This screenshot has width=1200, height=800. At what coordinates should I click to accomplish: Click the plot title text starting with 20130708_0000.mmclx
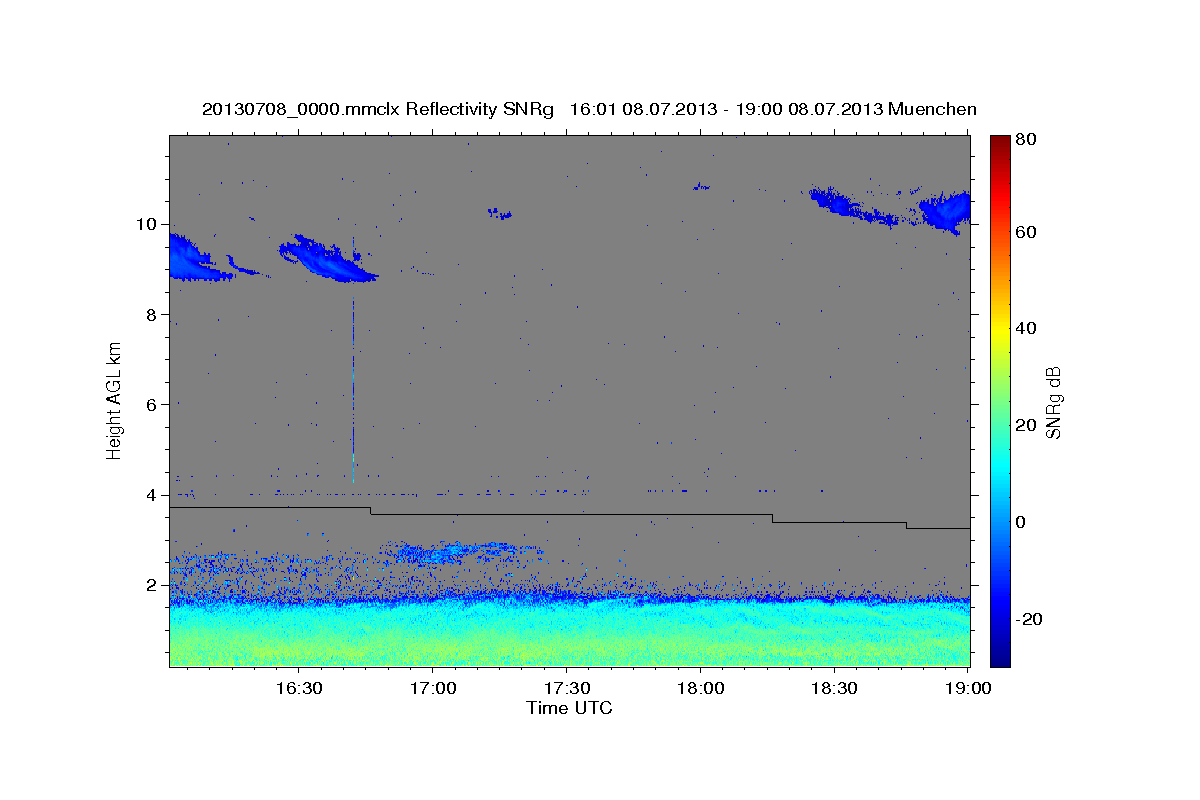pos(589,109)
